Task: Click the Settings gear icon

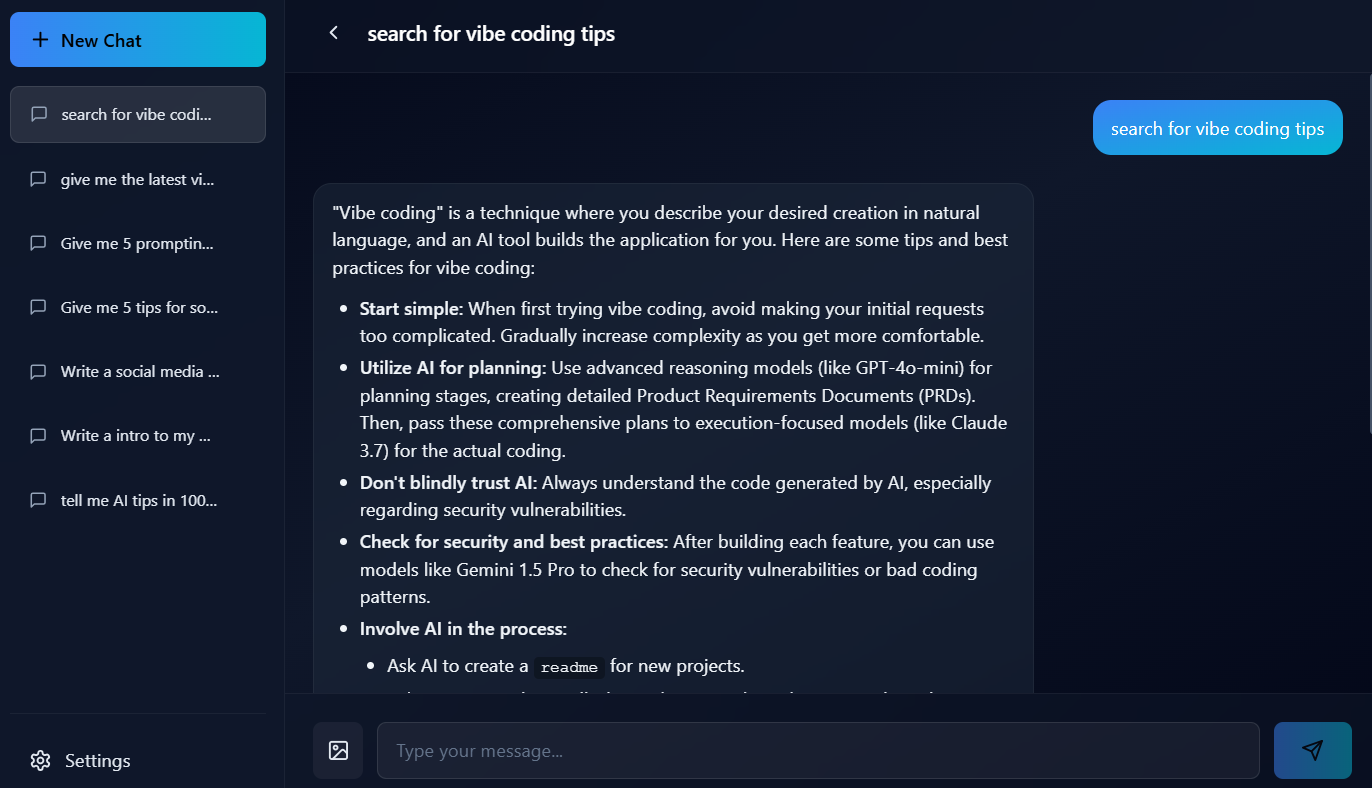Action: click(x=40, y=760)
